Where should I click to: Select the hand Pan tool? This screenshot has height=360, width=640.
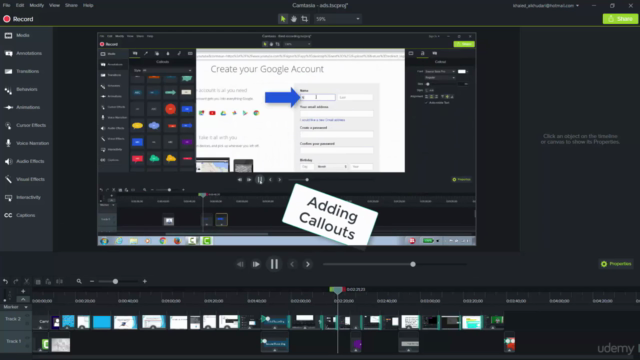pyautogui.click(x=293, y=19)
